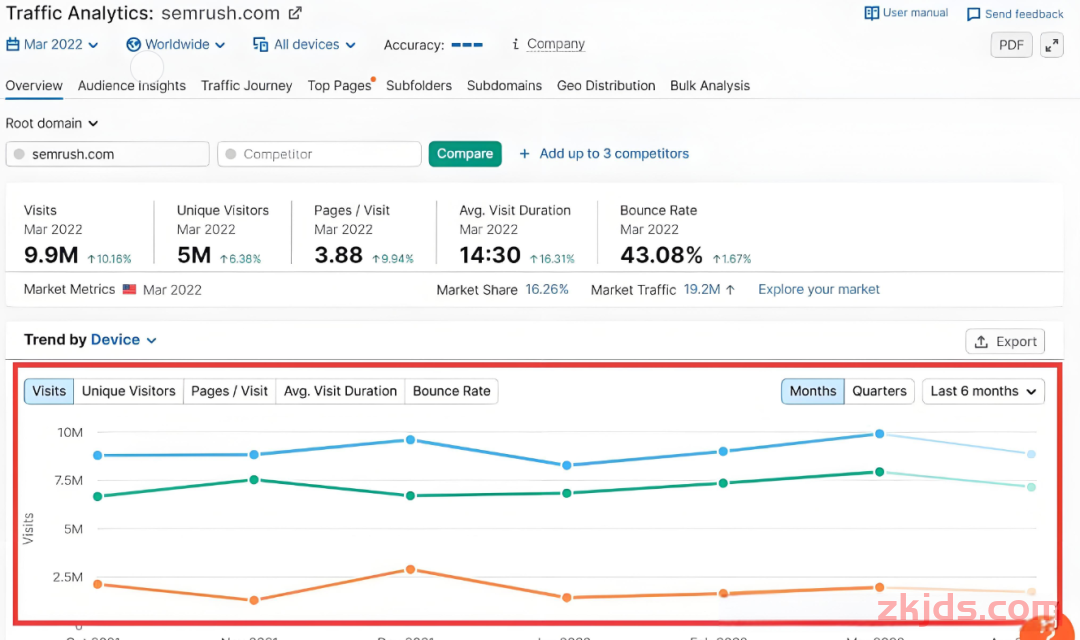
Task: Select the Visits chart metric
Action: coord(49,391)
